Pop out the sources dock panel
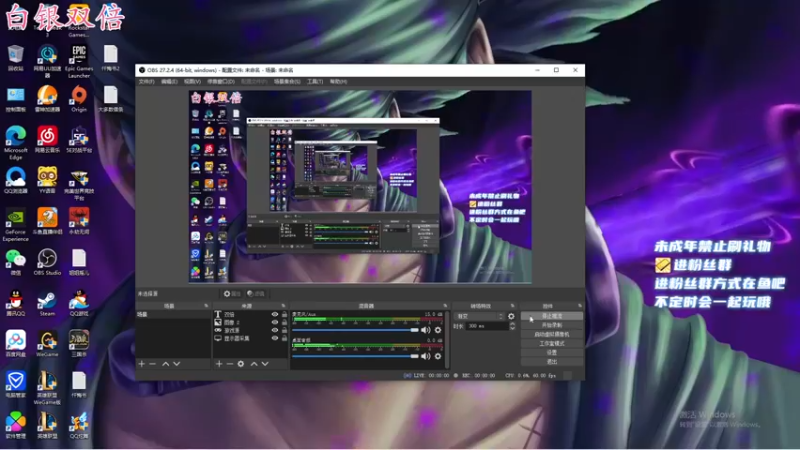This screenshot has width=800, height=450. (x=283, y=306)
